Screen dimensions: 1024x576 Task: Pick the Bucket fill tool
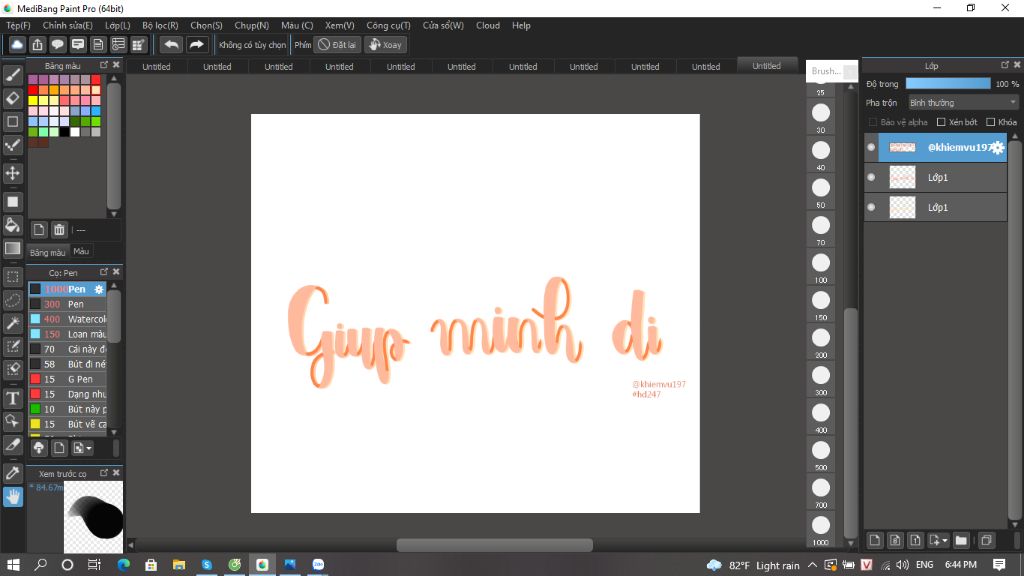[x=13, y=225]
